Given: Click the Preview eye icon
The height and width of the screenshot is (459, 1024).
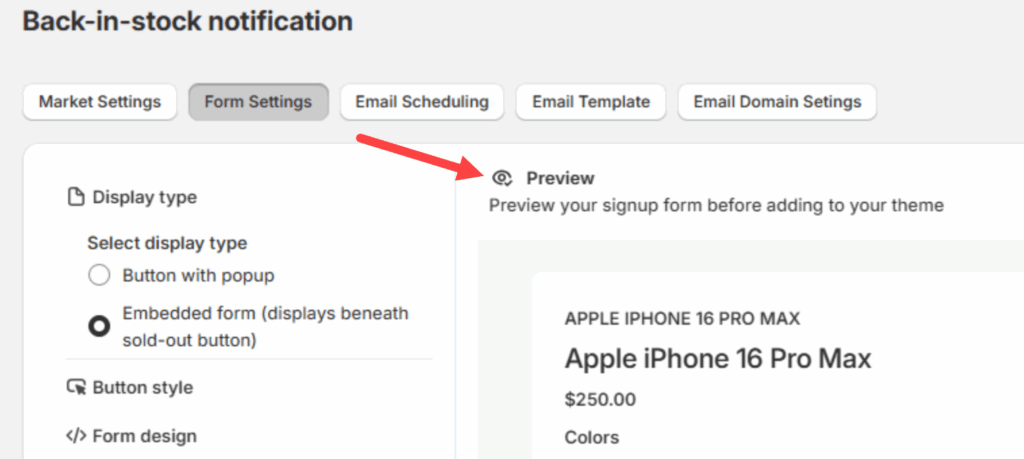Looking at the screenshot, I should pos(503,178).
